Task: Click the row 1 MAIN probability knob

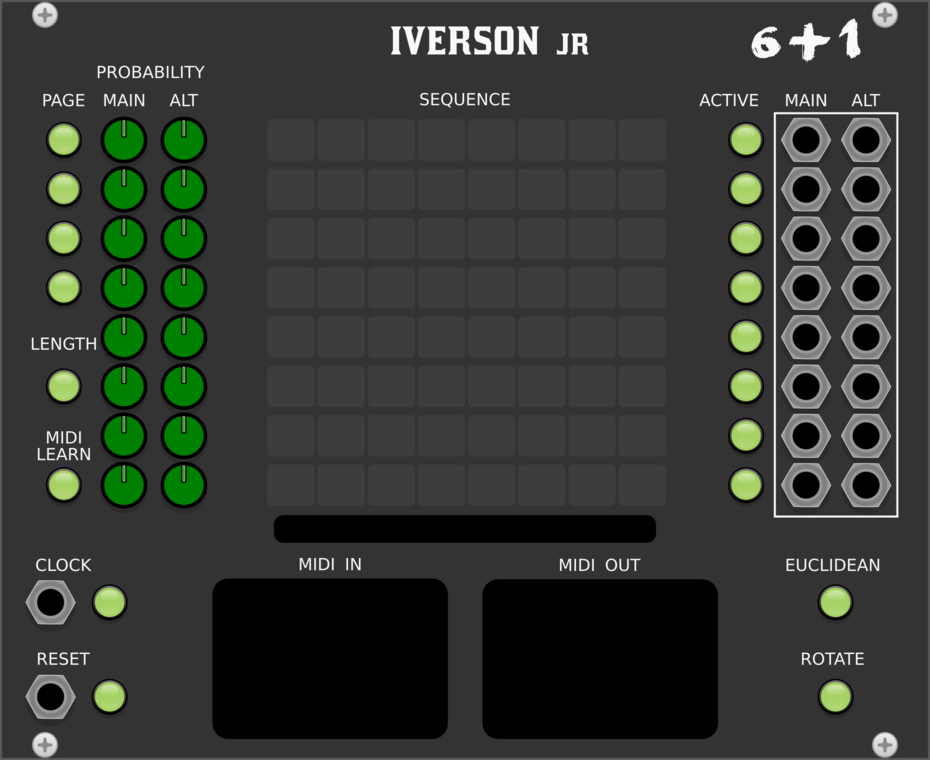Action: pos(124,140)
